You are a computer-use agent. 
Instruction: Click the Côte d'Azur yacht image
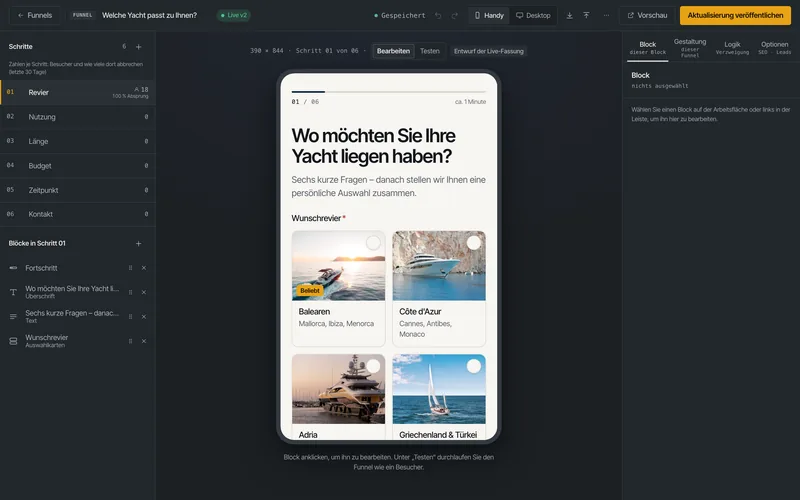click(439, 266)
